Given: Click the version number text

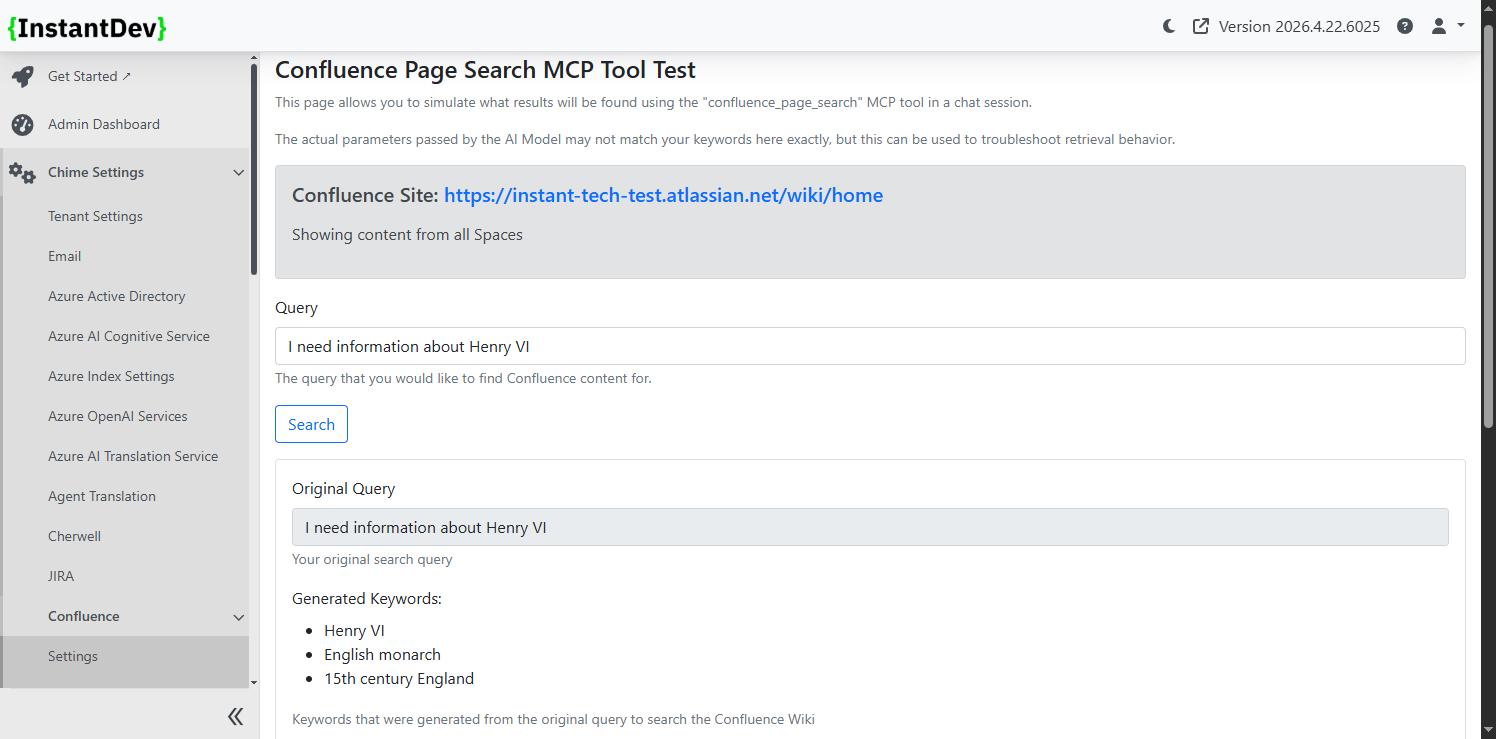Looking at the screenshot, I should 1299,27.
